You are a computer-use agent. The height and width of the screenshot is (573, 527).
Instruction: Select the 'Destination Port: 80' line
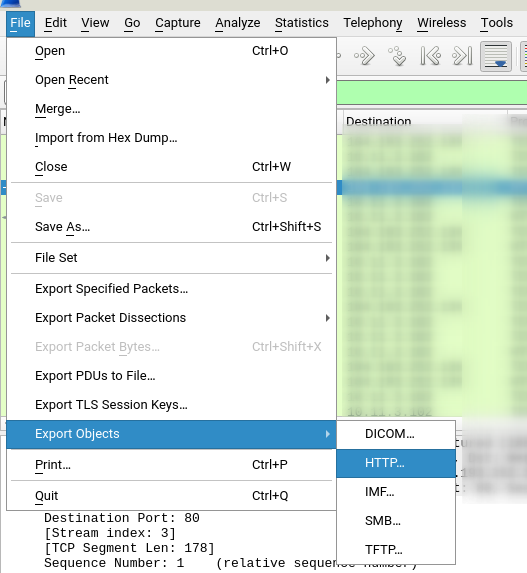click(122, 518)
